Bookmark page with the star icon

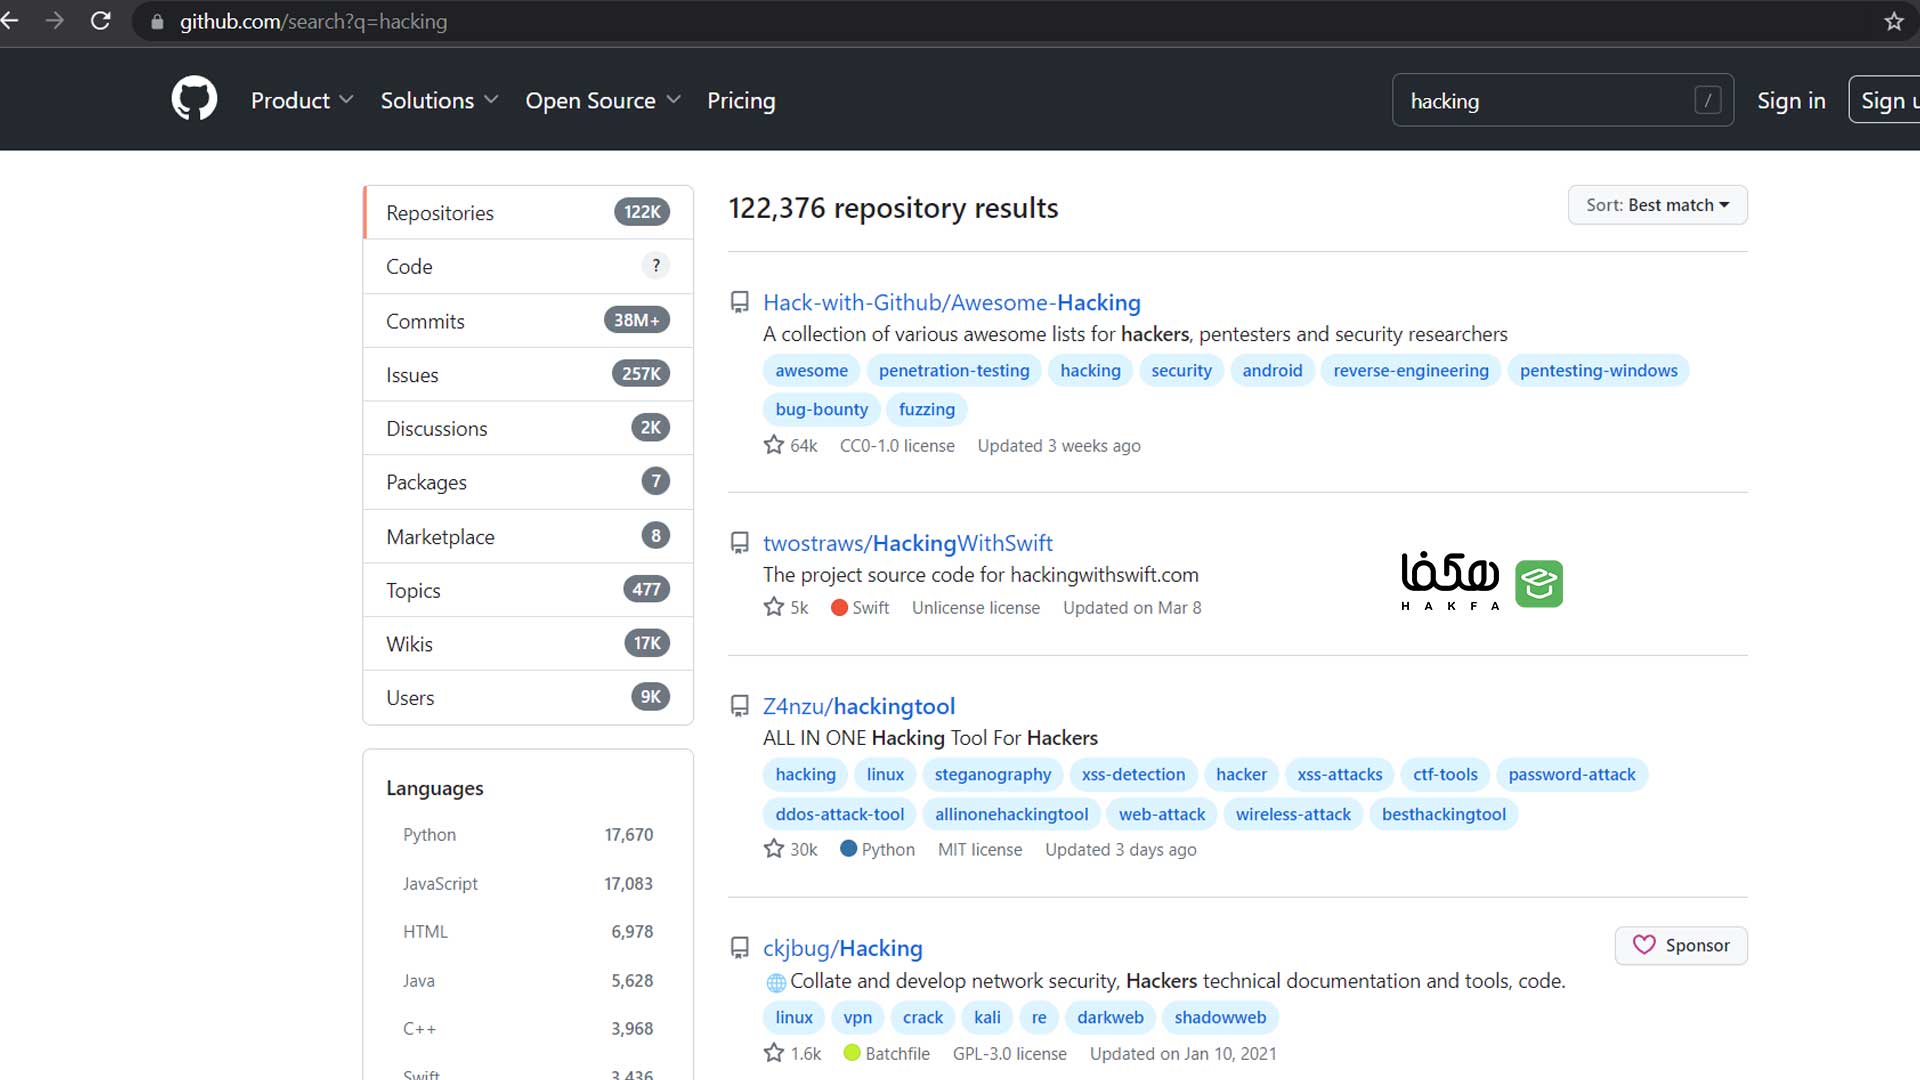[x=1894, y=21]
